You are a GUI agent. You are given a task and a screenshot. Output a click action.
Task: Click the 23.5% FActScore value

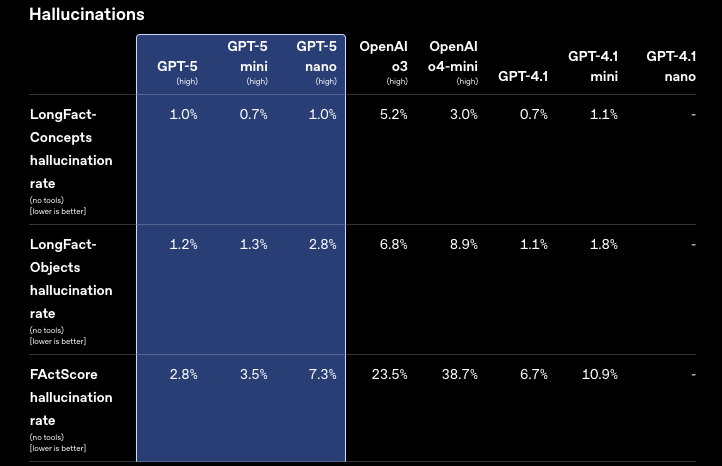point(390,374)
